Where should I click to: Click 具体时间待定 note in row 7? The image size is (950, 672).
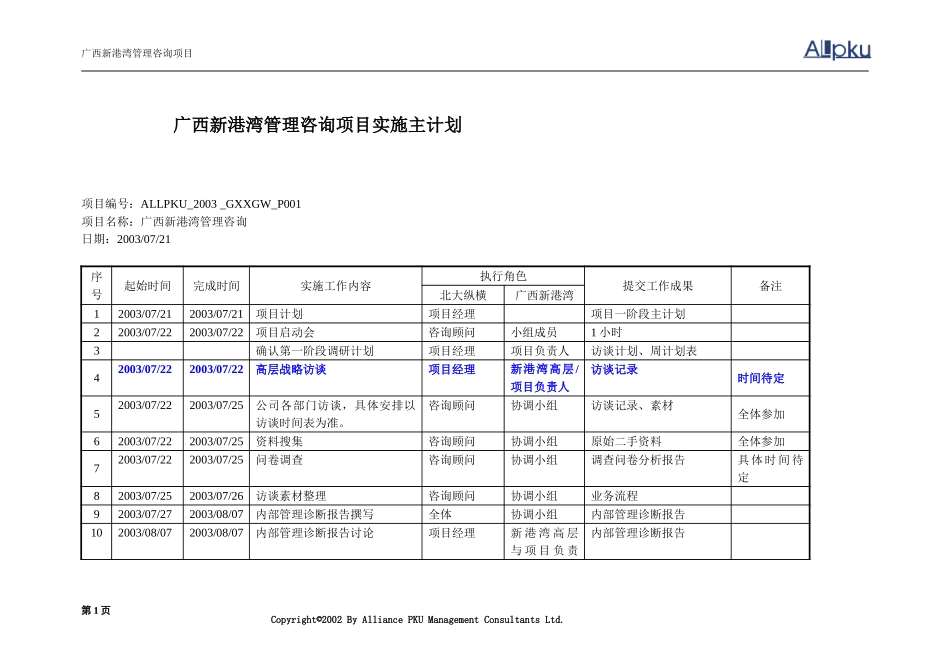coord(770,468)
